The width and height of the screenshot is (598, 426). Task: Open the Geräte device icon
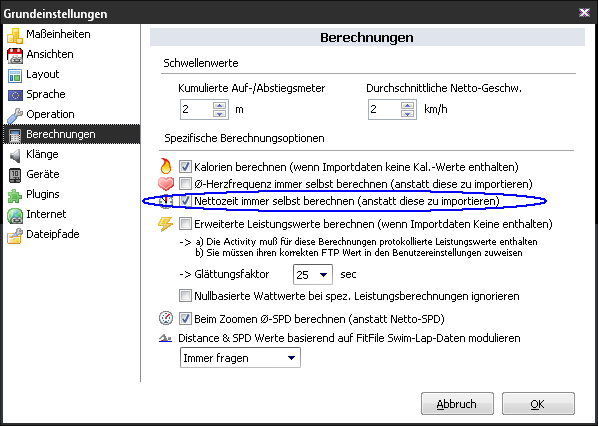[15, 175]
